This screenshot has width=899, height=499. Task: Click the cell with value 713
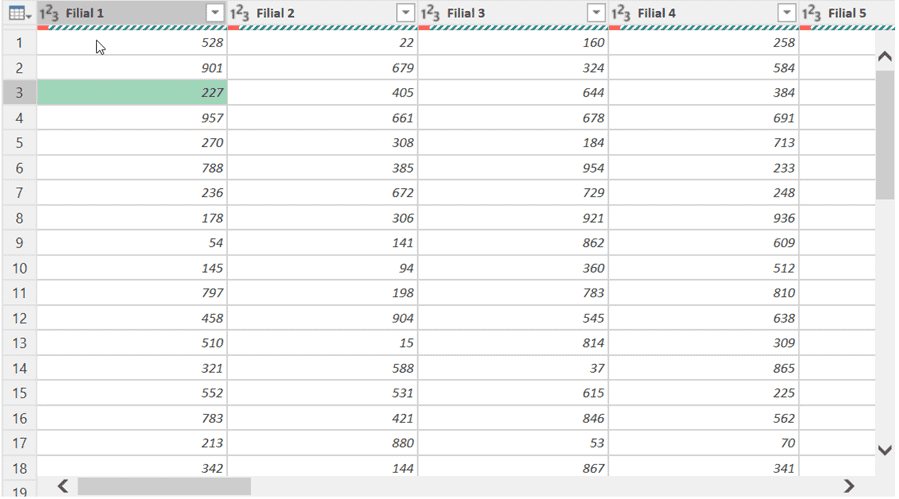704,142
